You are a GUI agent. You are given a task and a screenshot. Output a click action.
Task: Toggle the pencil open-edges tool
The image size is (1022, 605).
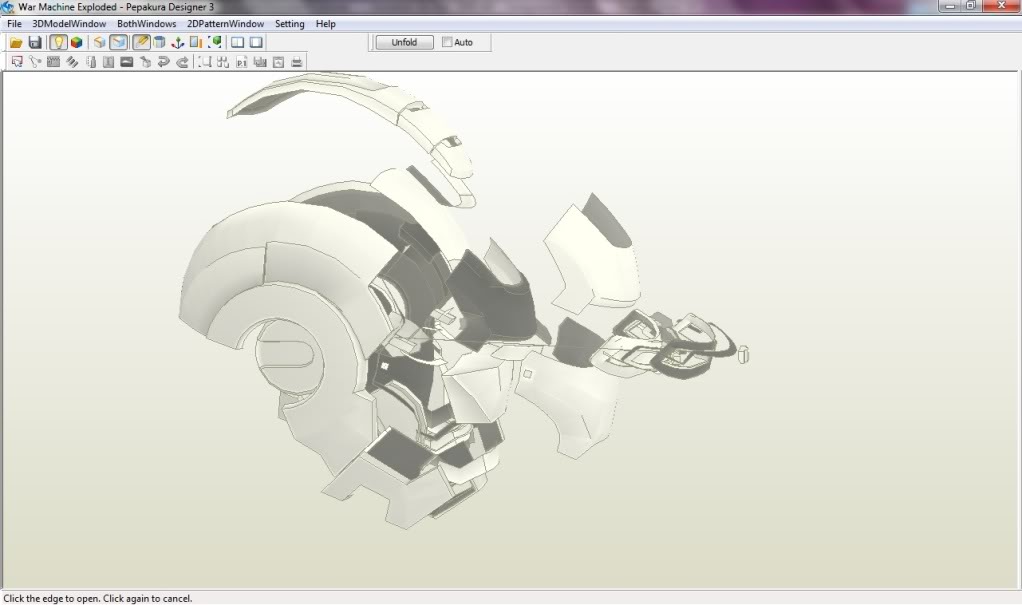141,42
